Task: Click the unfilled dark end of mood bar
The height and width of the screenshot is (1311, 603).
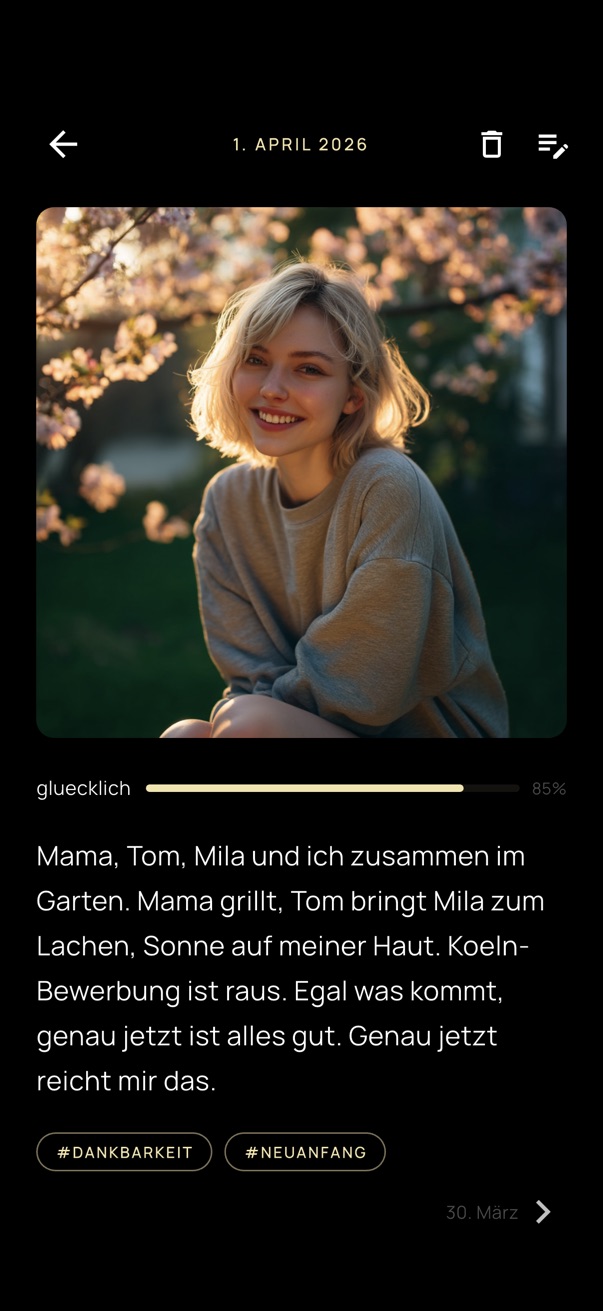Action: (x=492, y=788)
